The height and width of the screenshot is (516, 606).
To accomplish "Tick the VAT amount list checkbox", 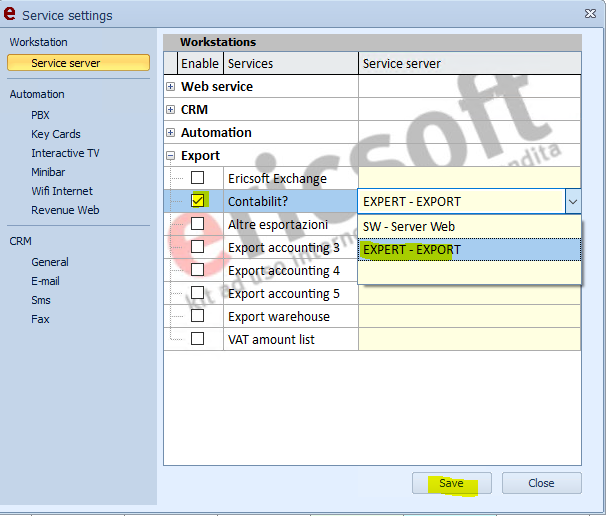I will point(198,339).
